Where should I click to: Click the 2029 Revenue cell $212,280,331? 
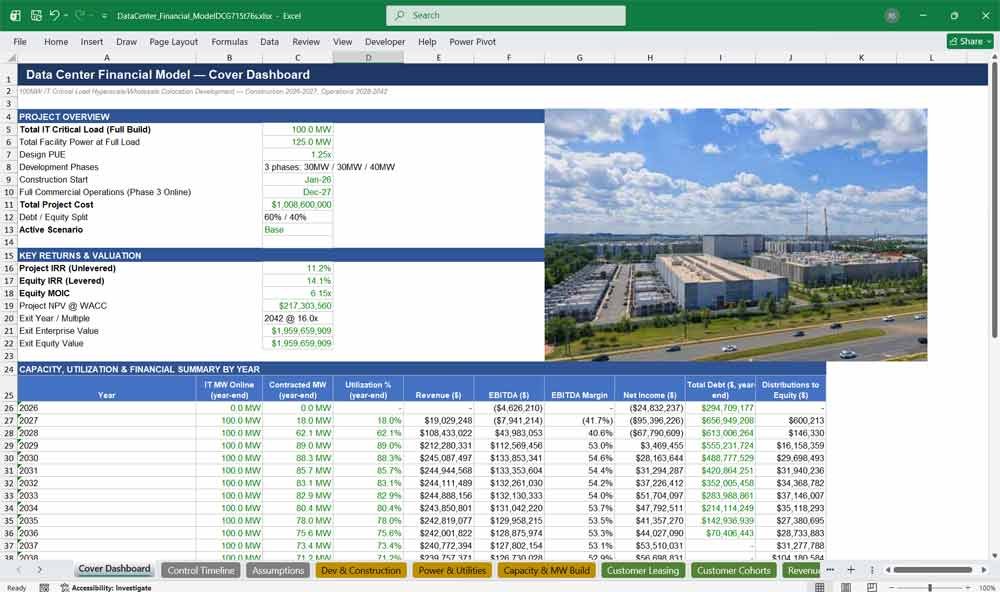point(439,446)
